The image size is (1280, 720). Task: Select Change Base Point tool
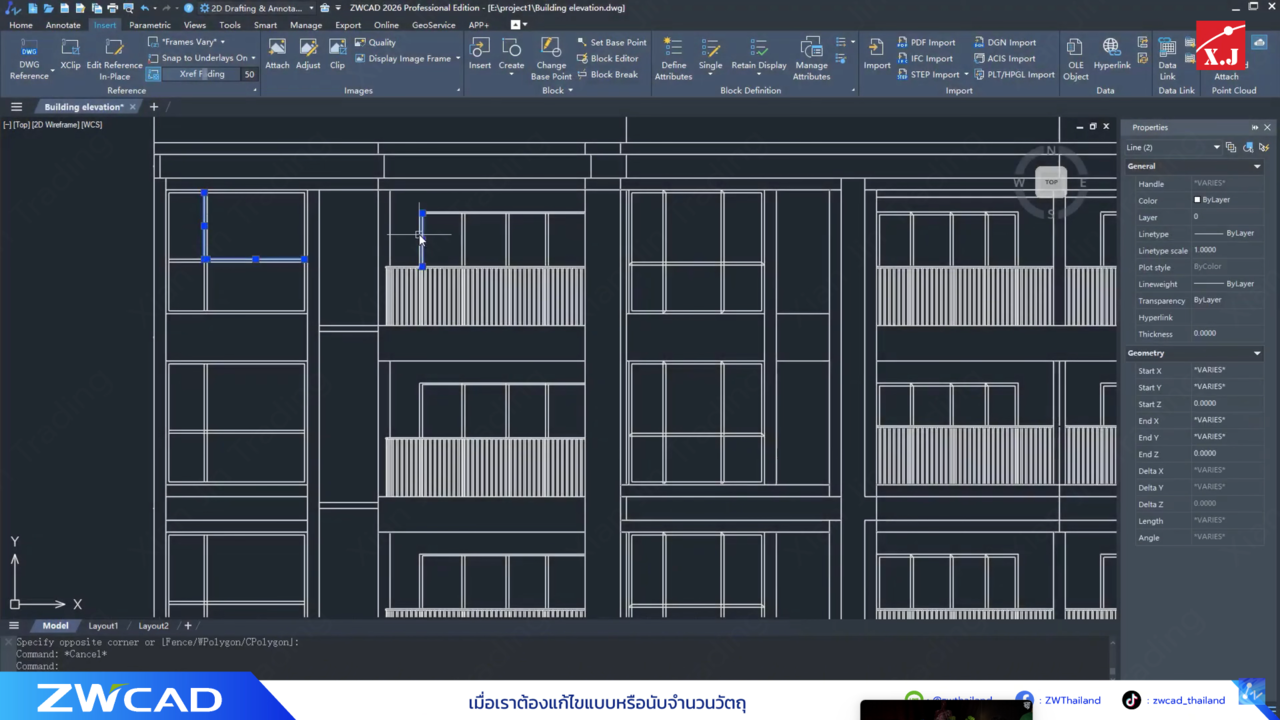click(x=551, y=59)
